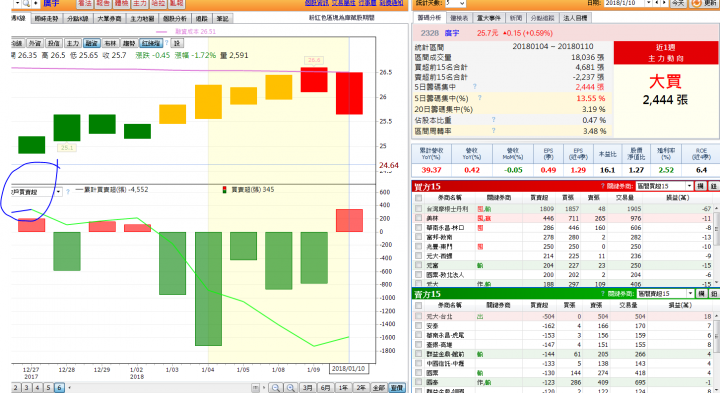Click the 今天 button
The height and width of the screenshot is (393, 720).
point(678,3)
